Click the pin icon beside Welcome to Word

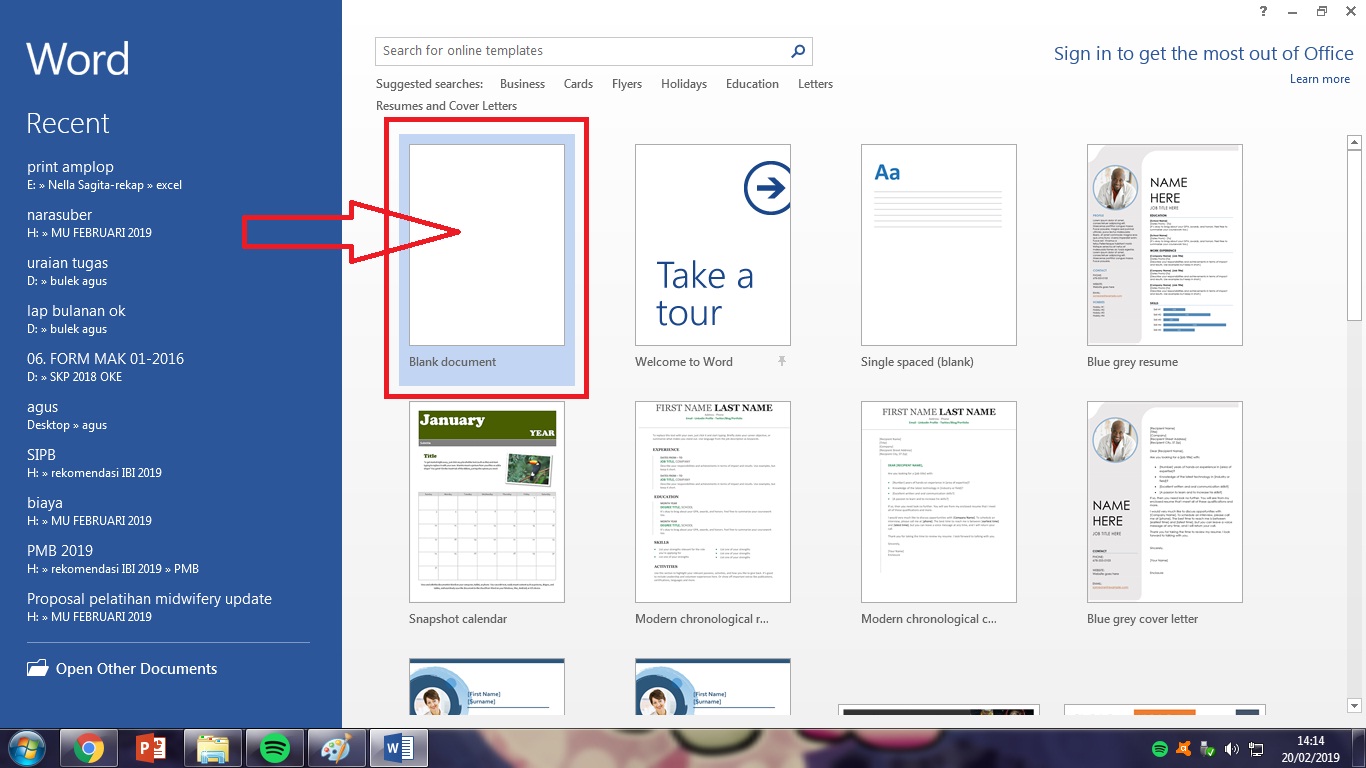click(782, 361)
